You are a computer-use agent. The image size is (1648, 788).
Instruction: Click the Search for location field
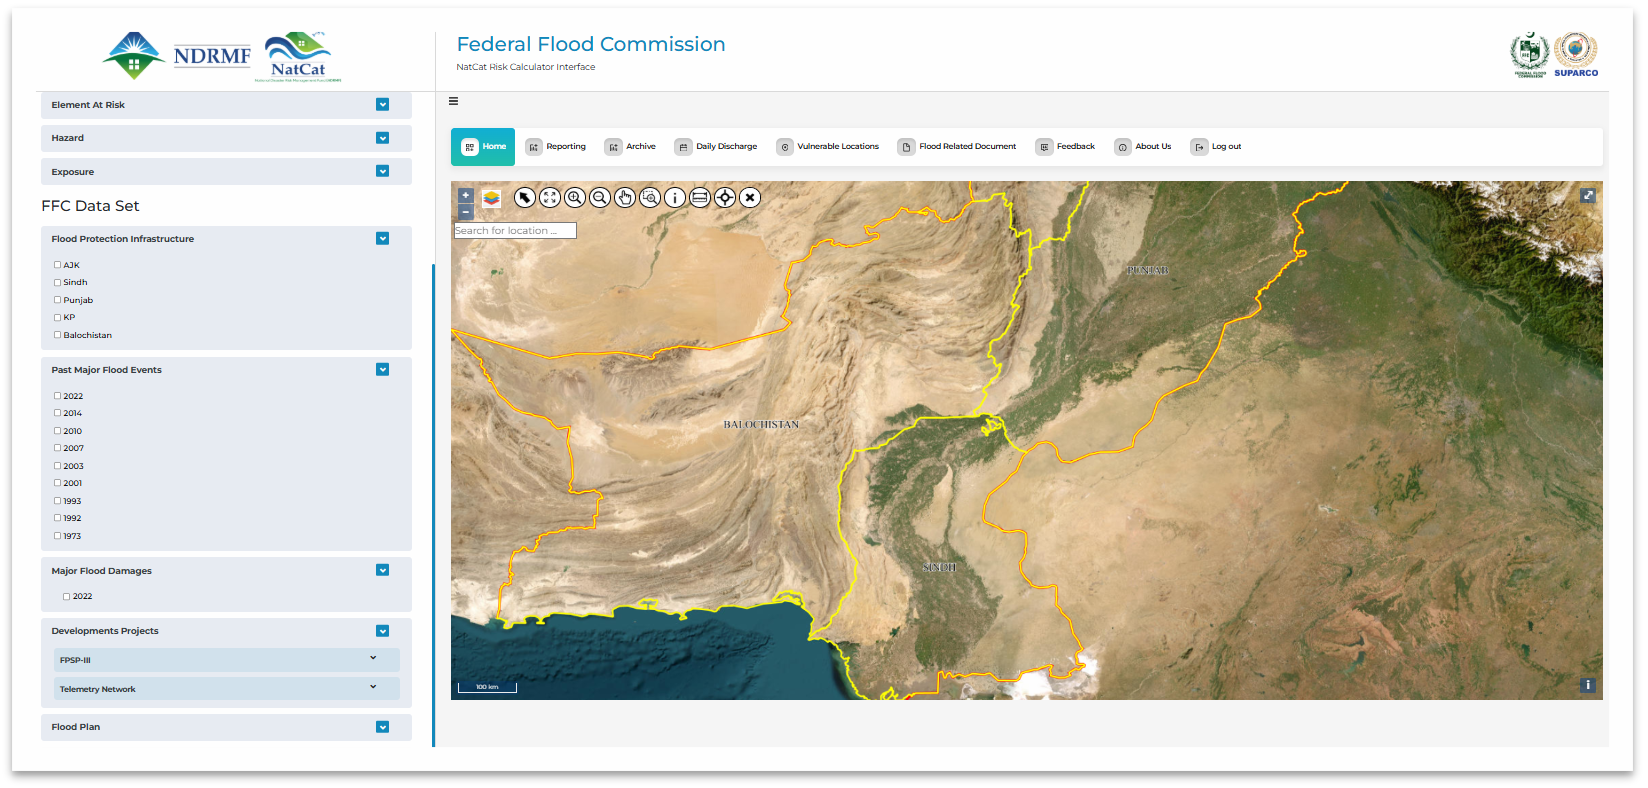[x=515, y=231]
